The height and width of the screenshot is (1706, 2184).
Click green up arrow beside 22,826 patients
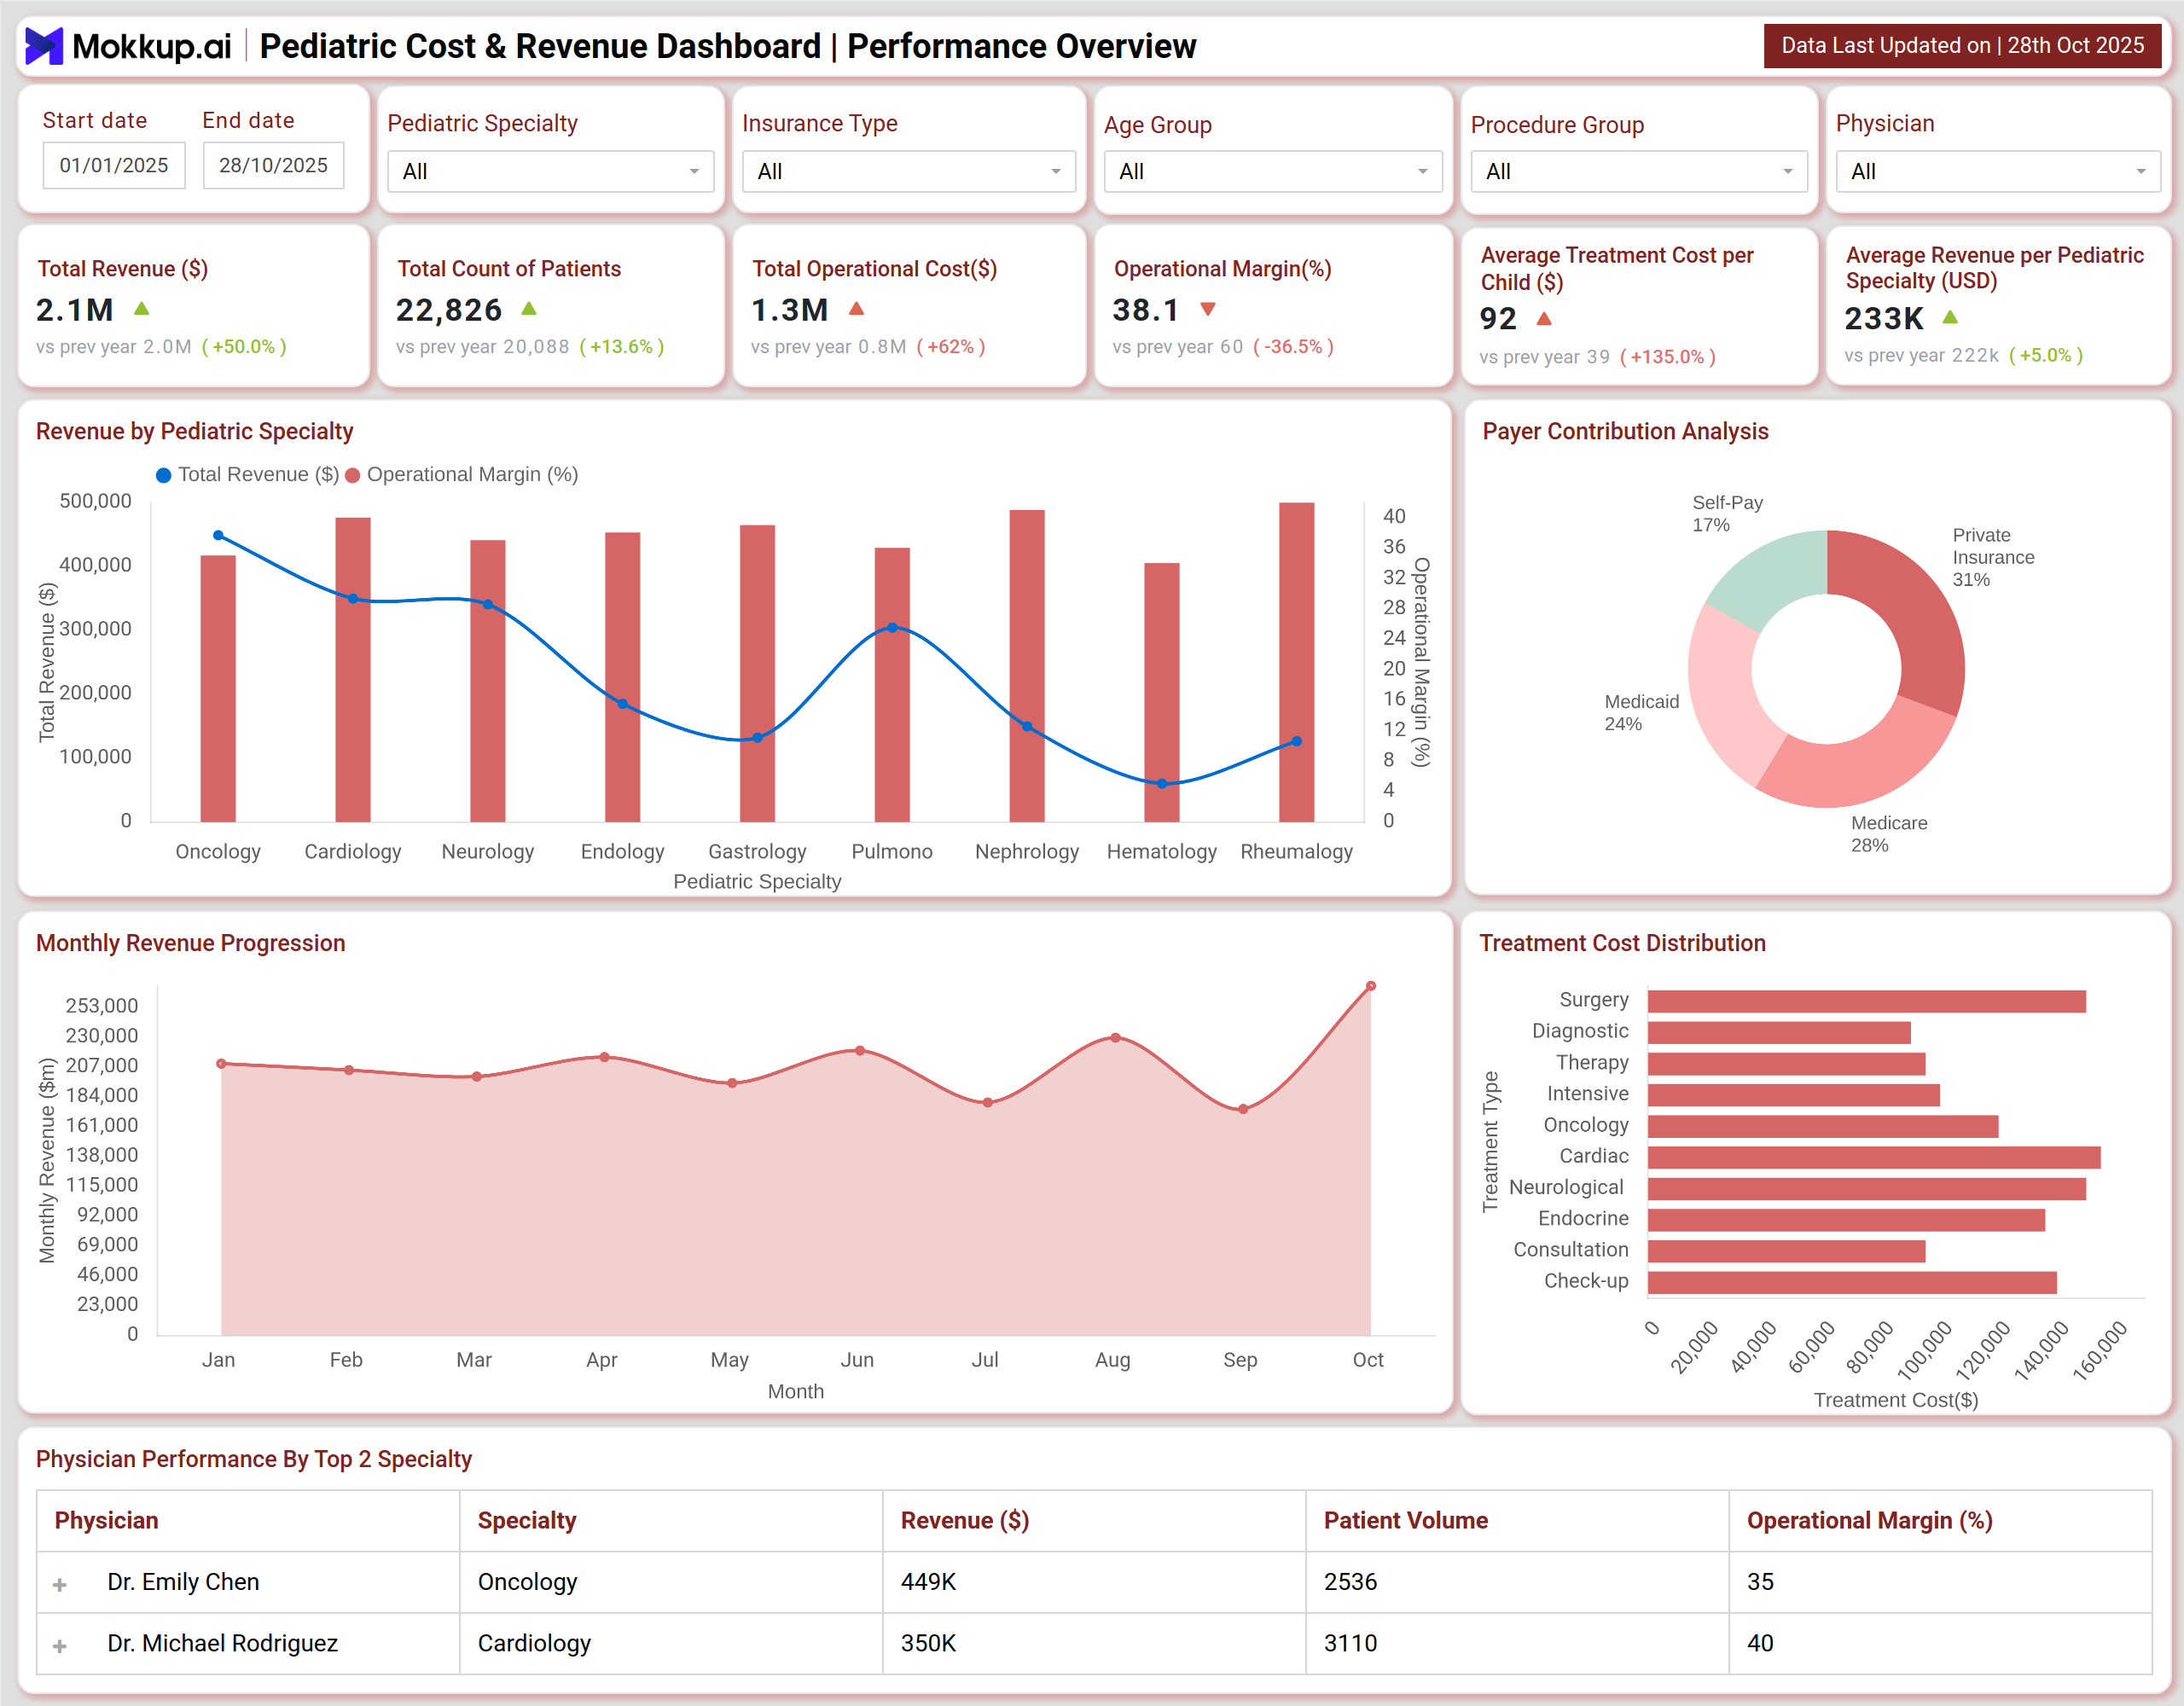(x=529, y=309)
